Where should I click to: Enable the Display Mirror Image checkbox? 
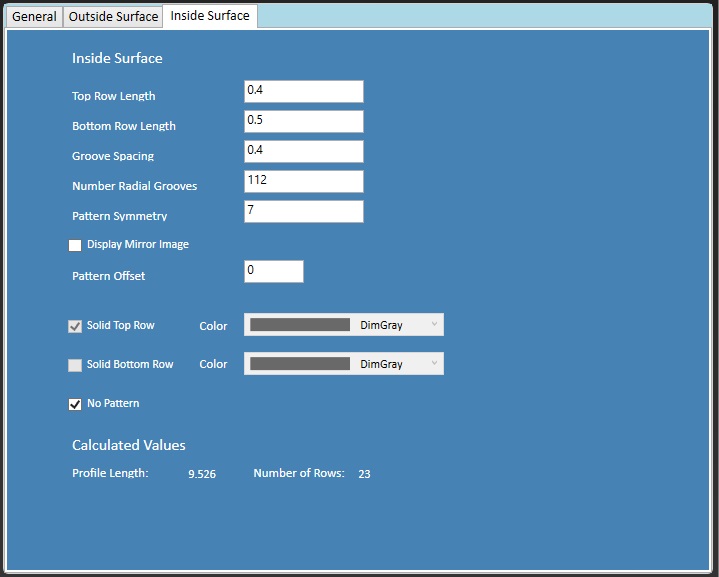75,245
